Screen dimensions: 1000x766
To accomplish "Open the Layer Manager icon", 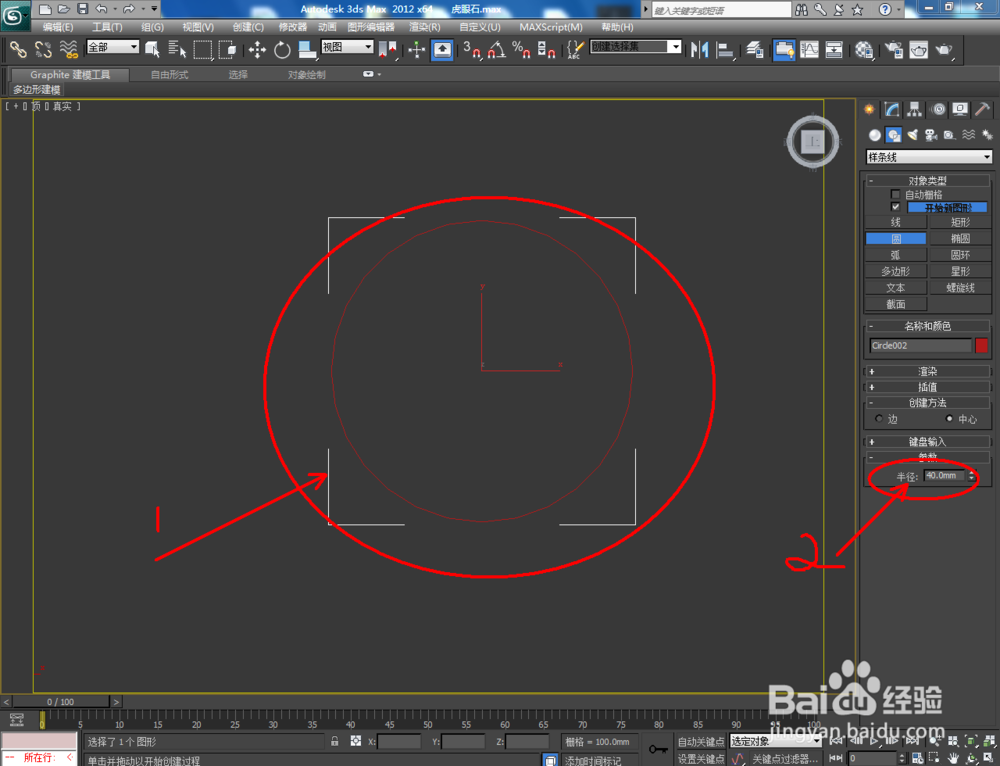I will [x=754, y=49].
